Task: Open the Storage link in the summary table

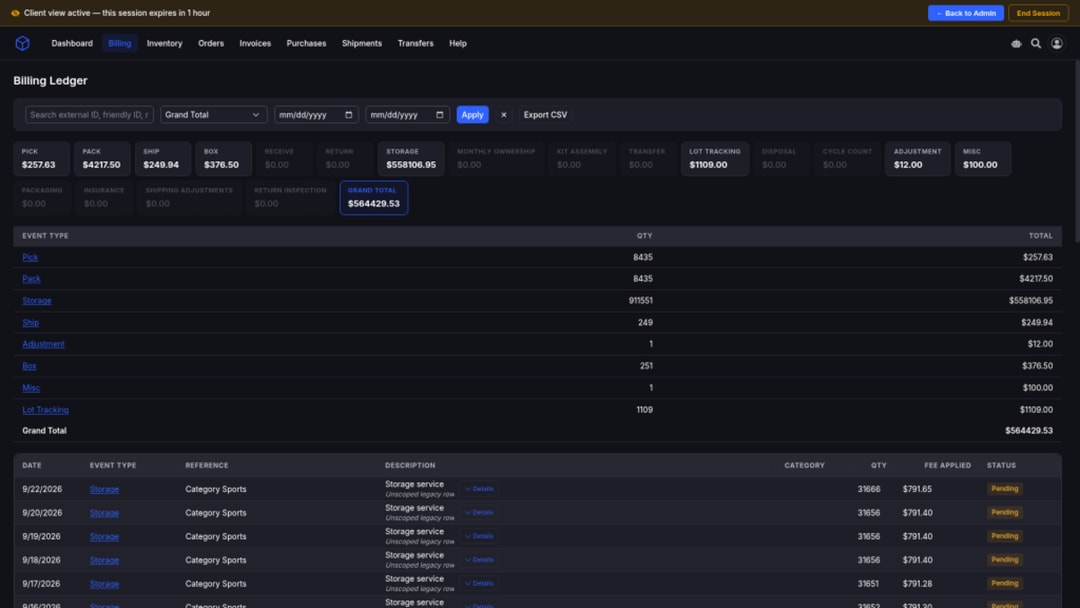Action: pos(37,301)
